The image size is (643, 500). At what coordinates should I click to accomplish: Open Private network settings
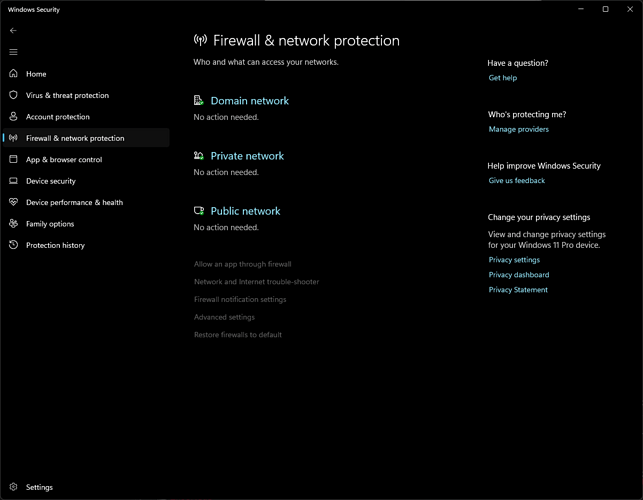point(247,156)
